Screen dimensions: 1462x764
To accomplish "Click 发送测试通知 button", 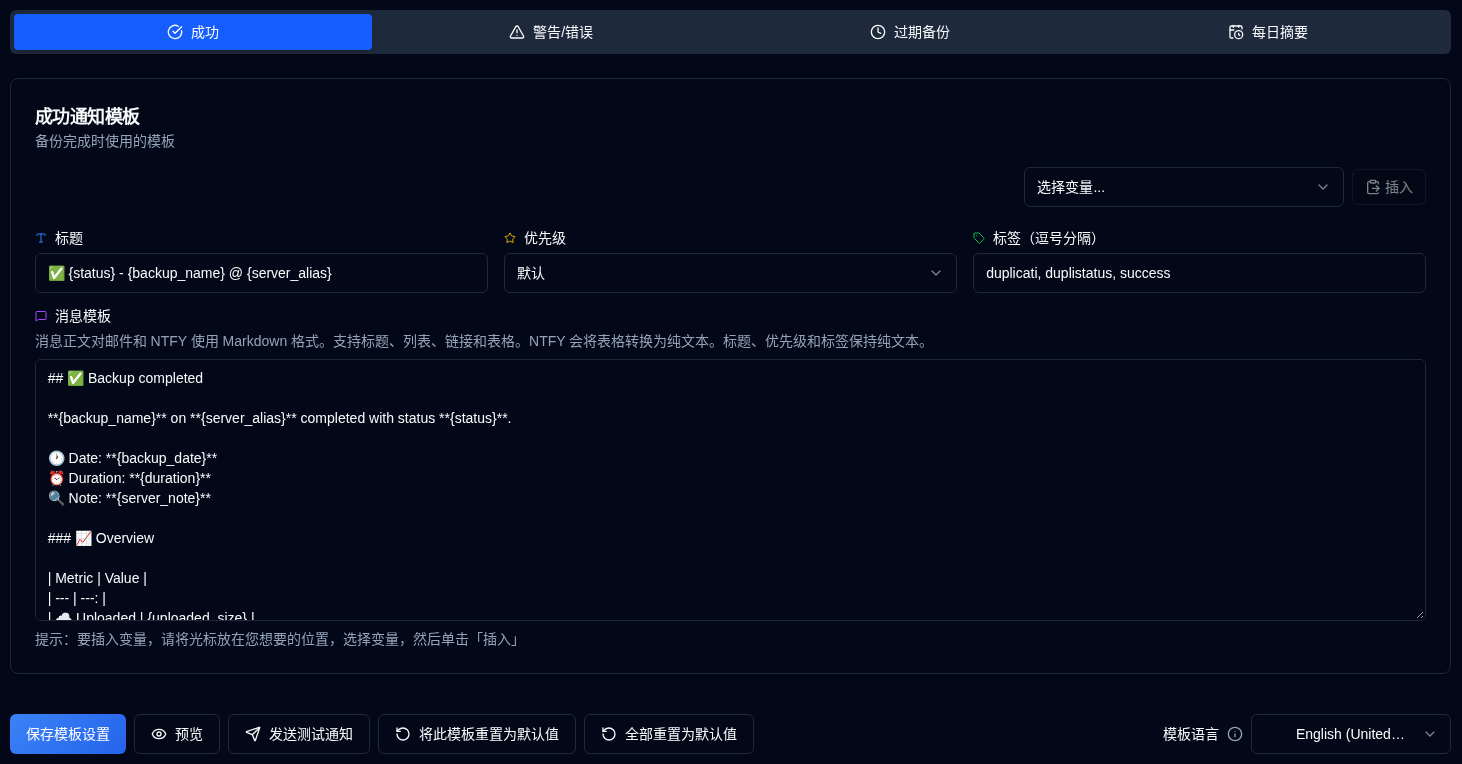I will coord(299,734).
